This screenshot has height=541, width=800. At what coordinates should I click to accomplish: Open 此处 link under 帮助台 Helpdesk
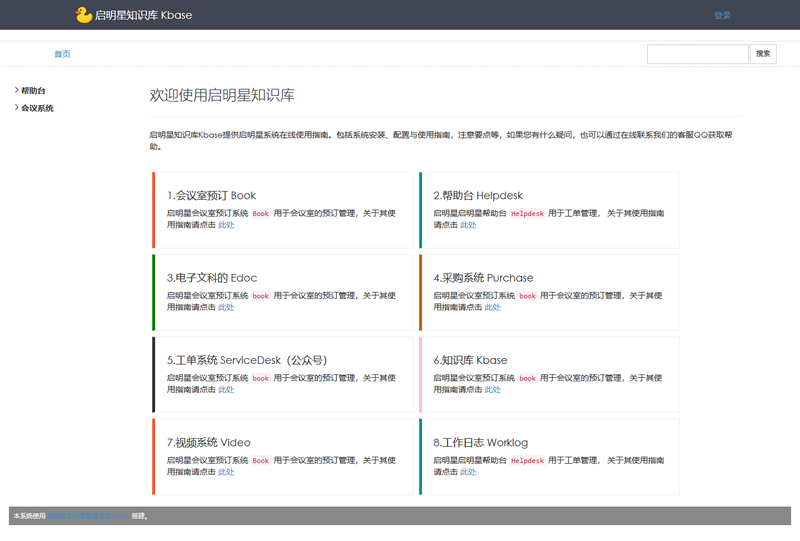click(468, 225)
